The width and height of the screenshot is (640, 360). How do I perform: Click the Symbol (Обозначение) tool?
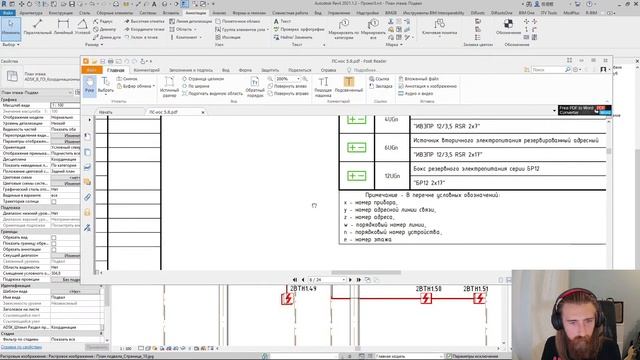508,27
